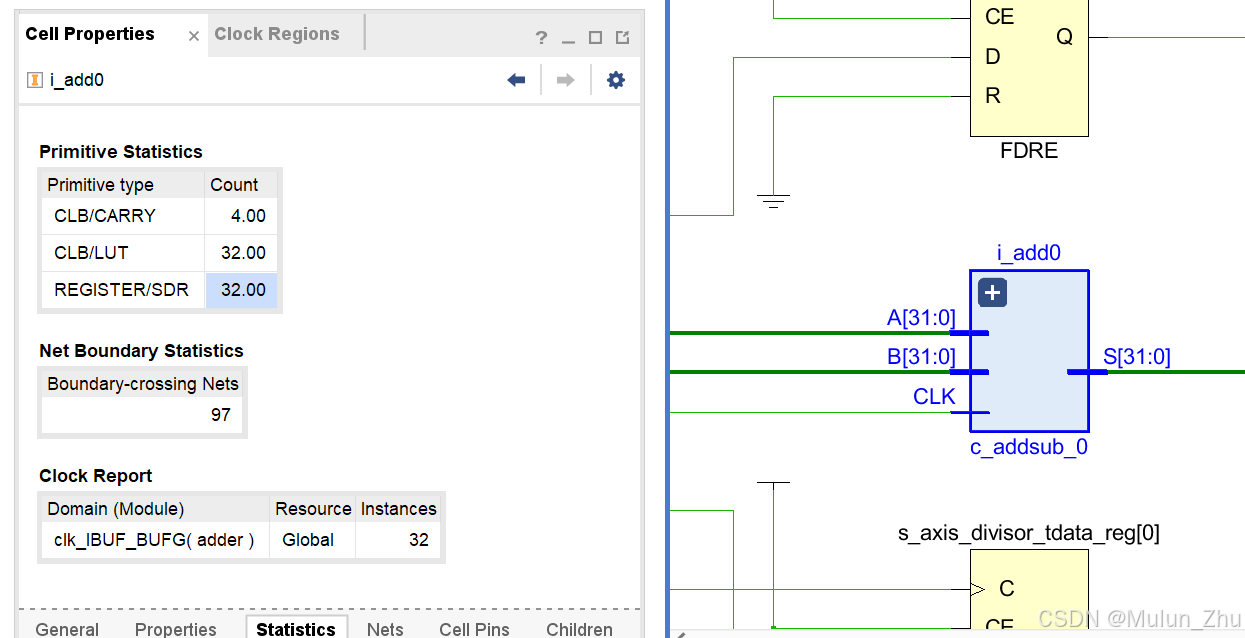Select the REGISTER/SDR row

159,290
